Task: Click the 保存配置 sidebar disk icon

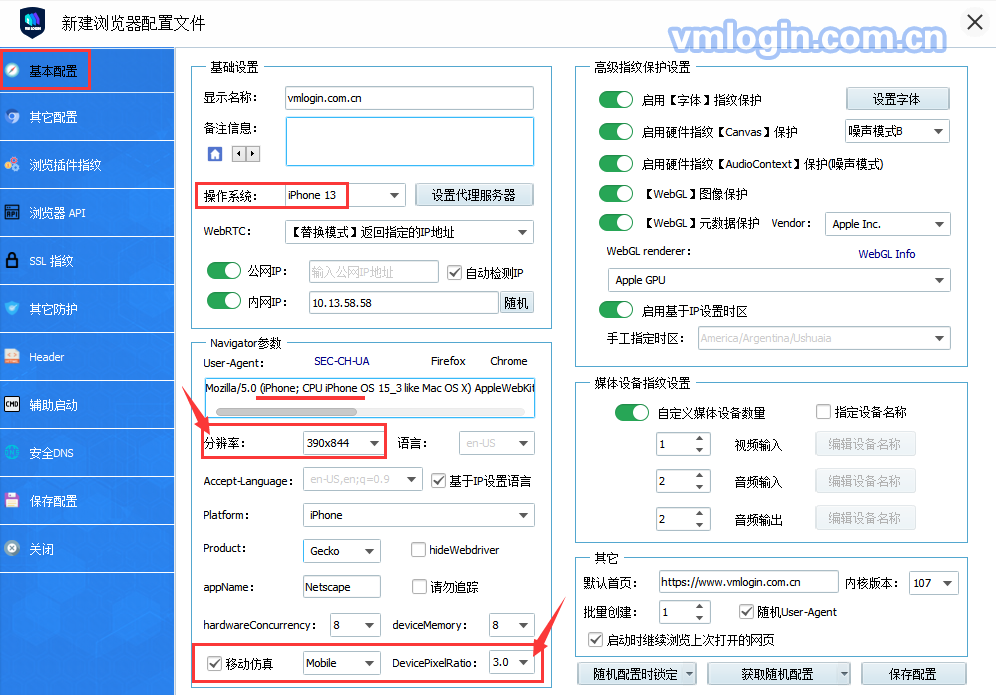Action: [x=12, y=501]
